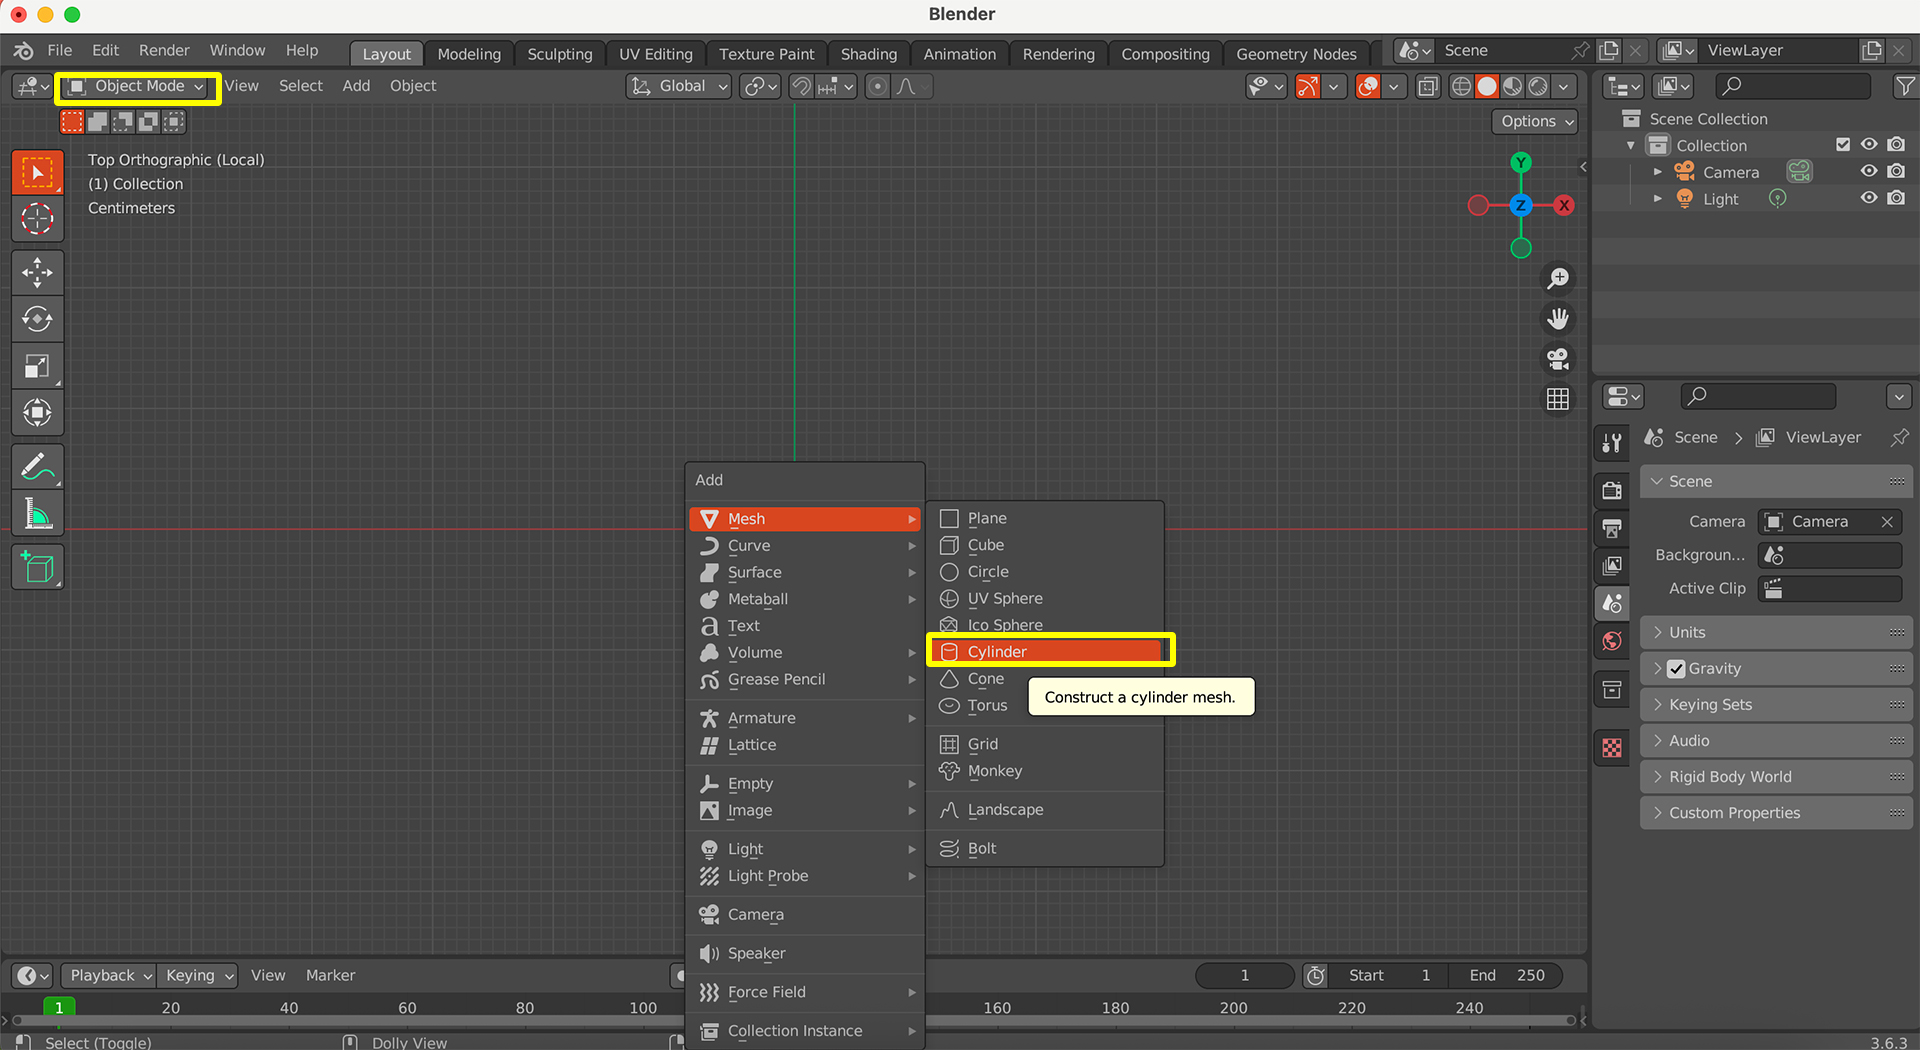Choose UV Sphere from Mesh submenu

(1045, 598)
